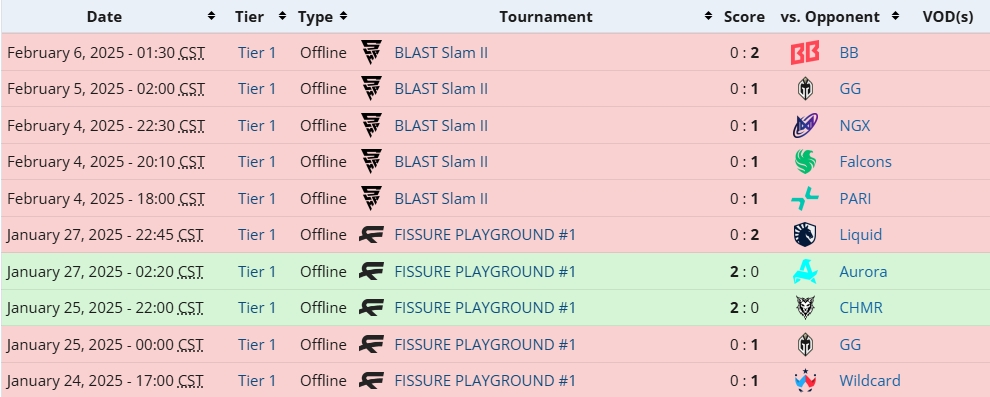
Task: Open BLAST Slam II link in NGX row
Action: (x=441, y=126)
